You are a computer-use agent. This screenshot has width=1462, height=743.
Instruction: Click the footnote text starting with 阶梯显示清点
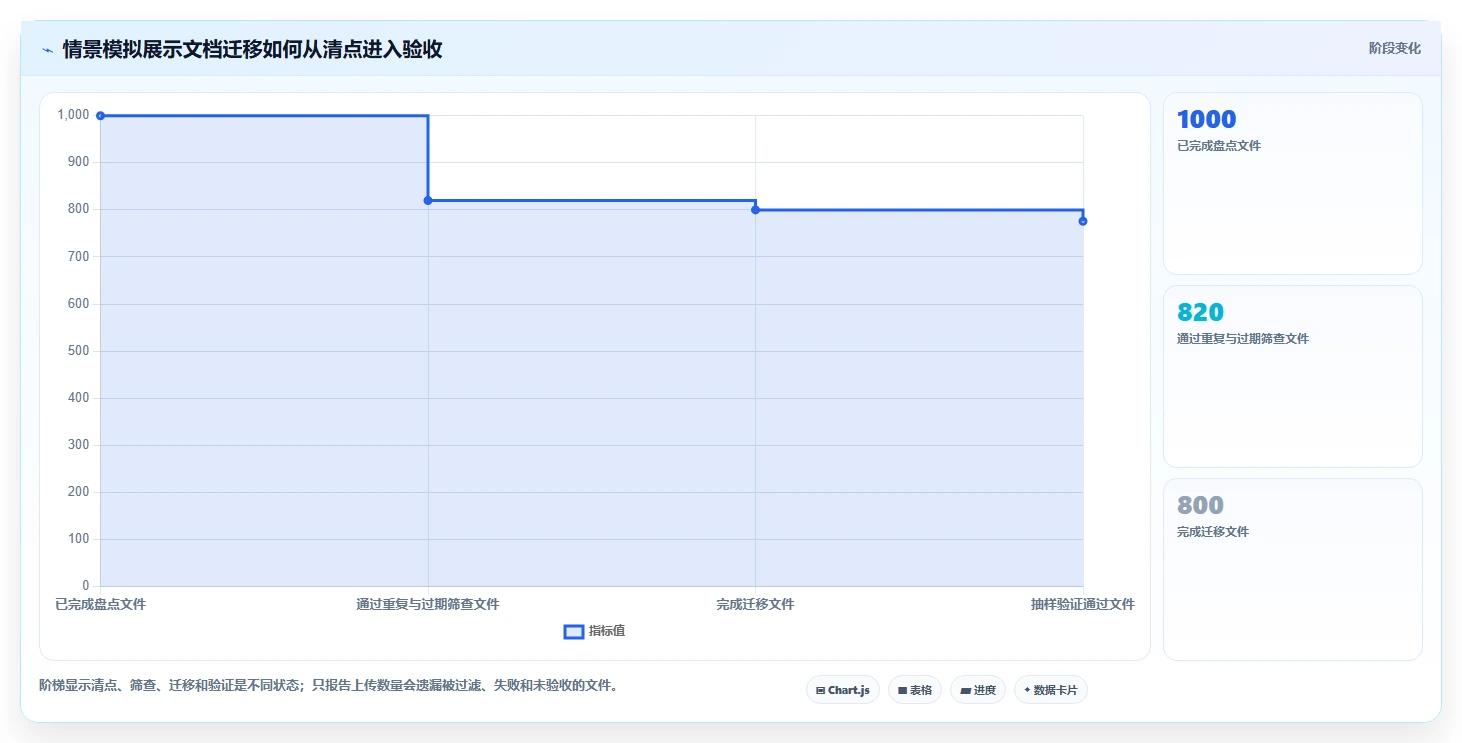328,685
